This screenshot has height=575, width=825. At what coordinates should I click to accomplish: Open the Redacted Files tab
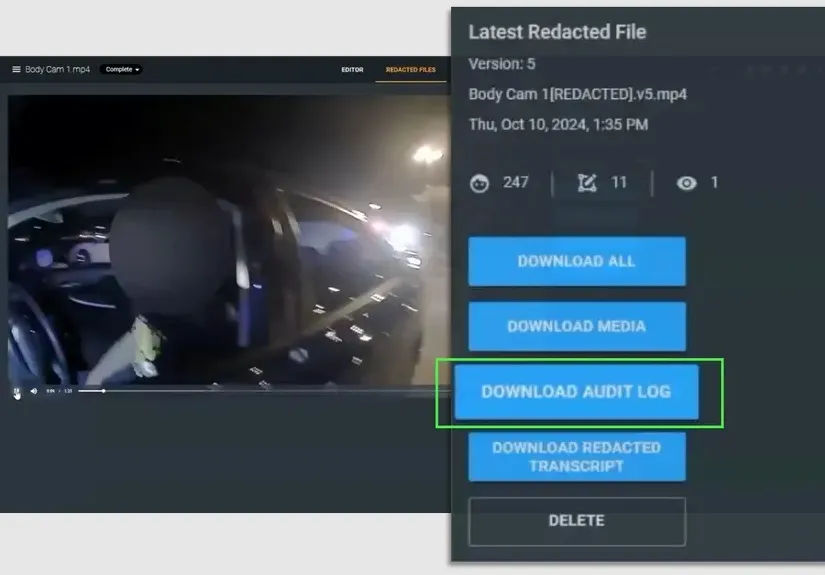410,69
